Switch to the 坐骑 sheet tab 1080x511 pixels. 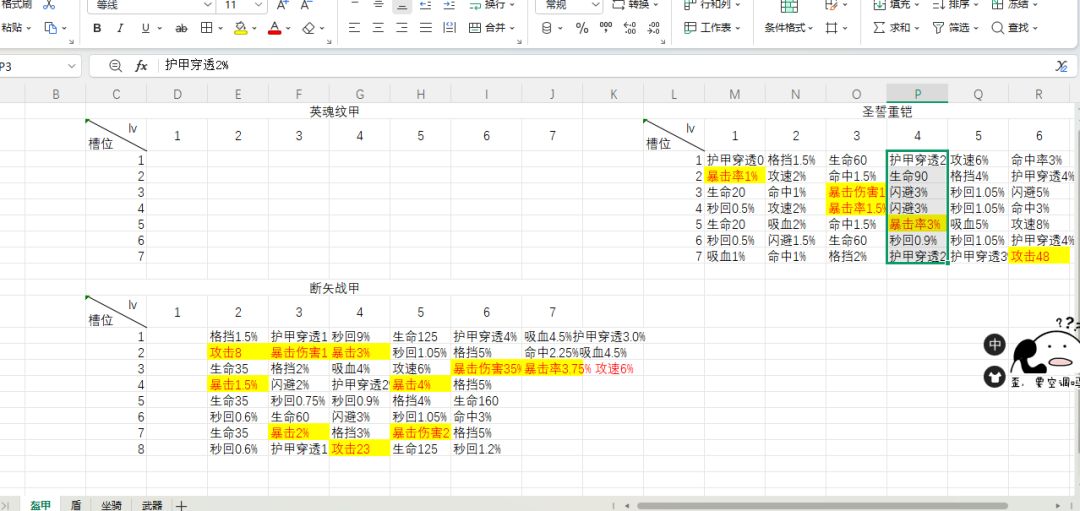coord(112,505)
